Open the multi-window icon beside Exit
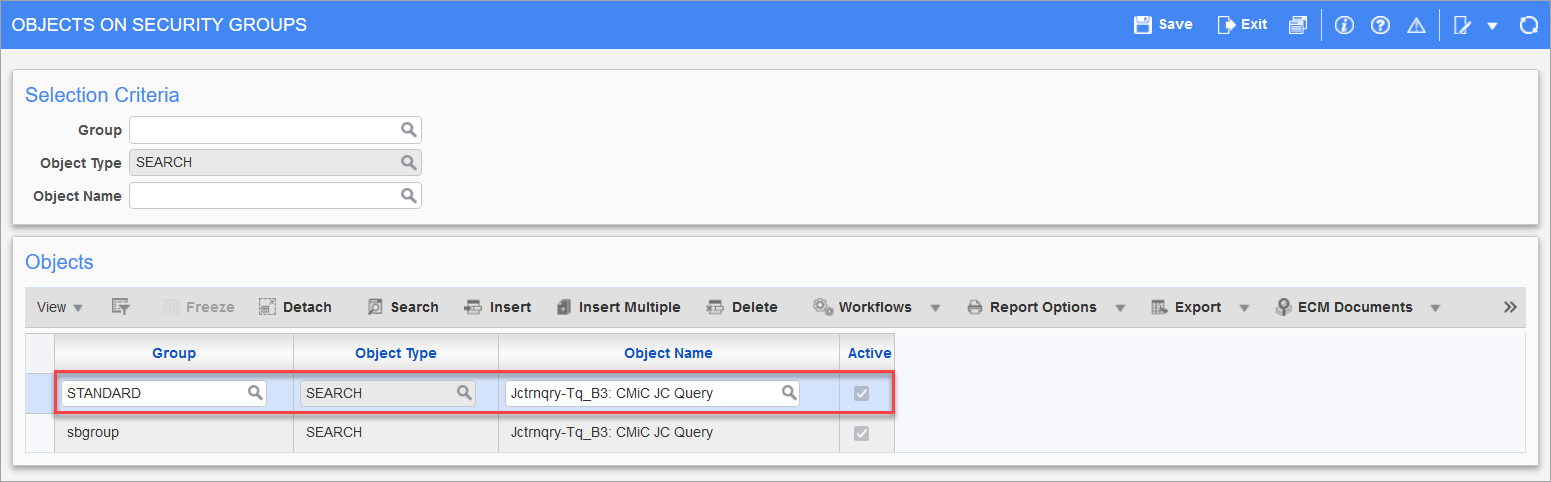Screen dimensions: 1551x482 1298,25
